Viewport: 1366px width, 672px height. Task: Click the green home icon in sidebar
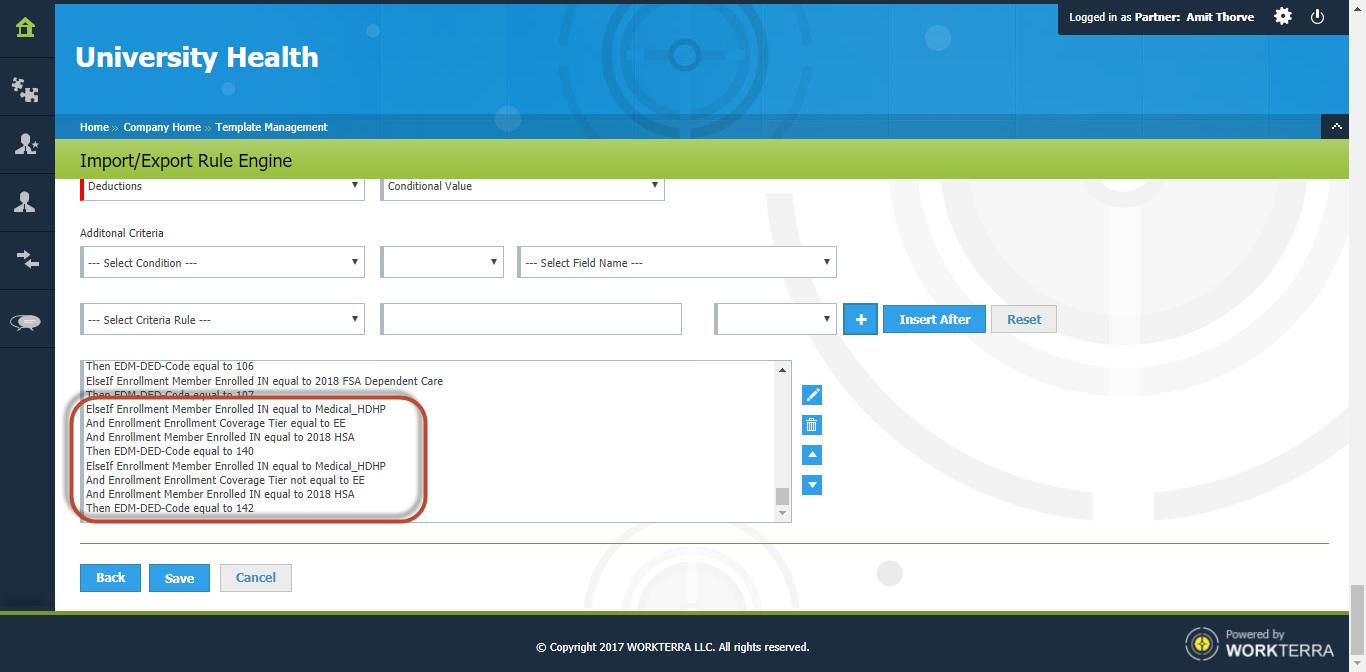click(26, 28)
